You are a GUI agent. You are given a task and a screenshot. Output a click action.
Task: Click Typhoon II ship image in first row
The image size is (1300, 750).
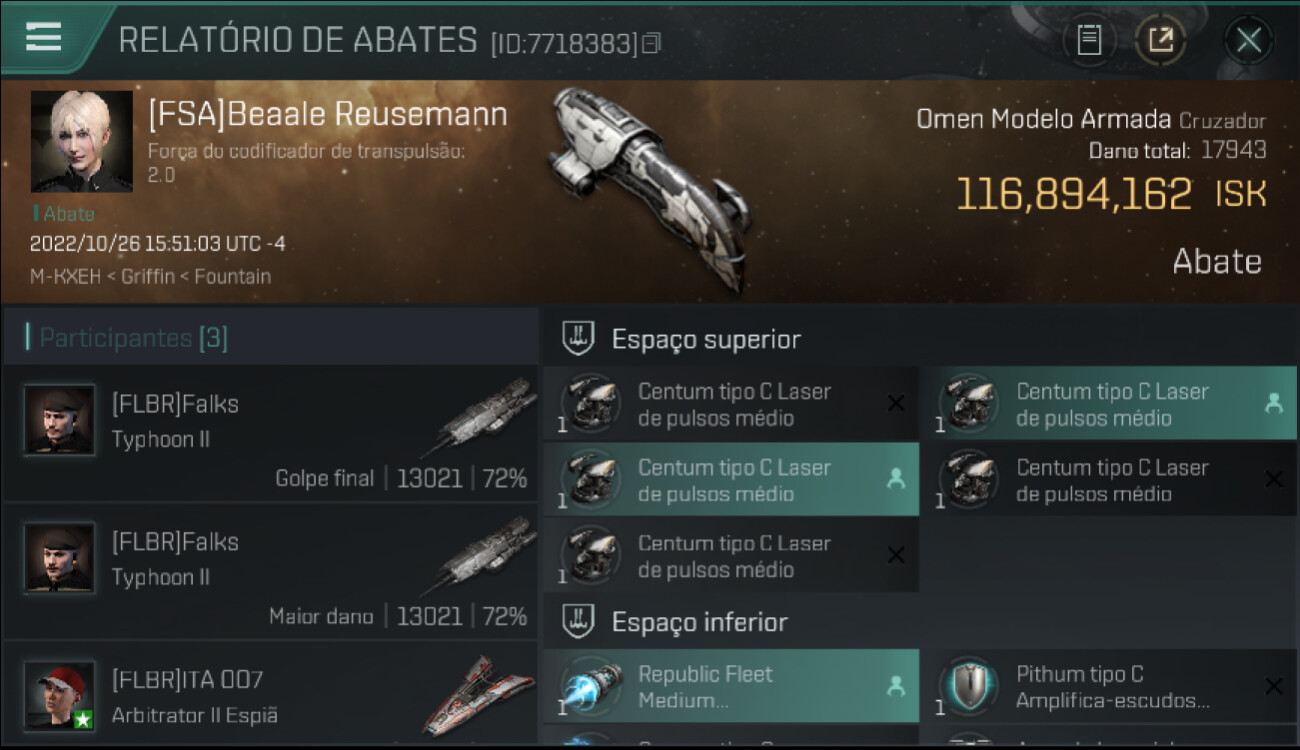484,416
